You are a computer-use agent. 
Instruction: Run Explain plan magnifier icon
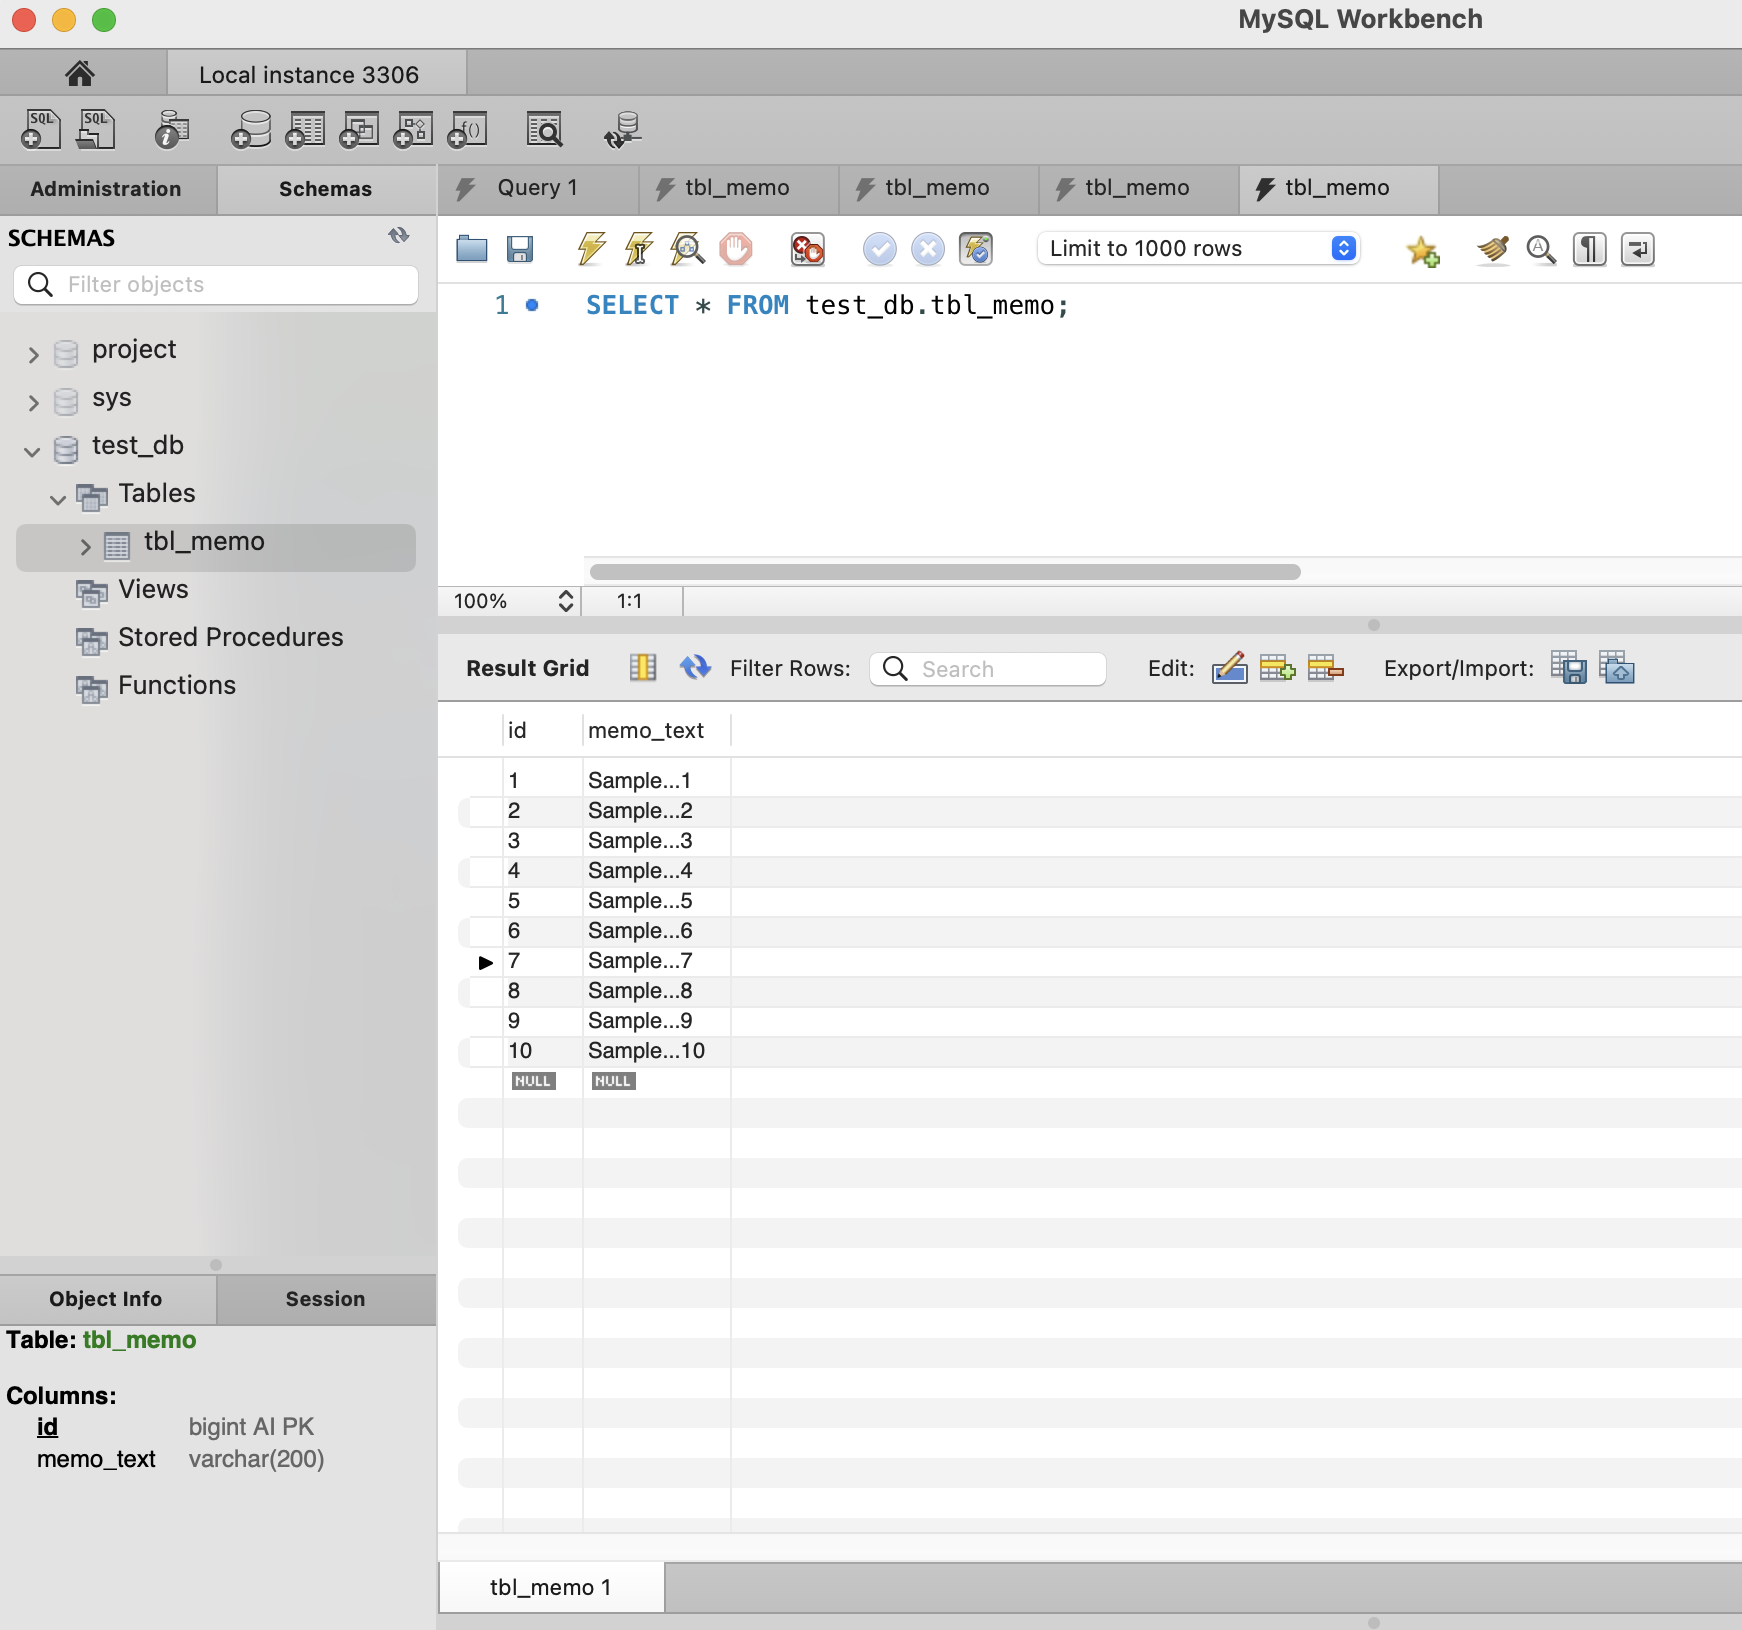(x=687, y=249)
